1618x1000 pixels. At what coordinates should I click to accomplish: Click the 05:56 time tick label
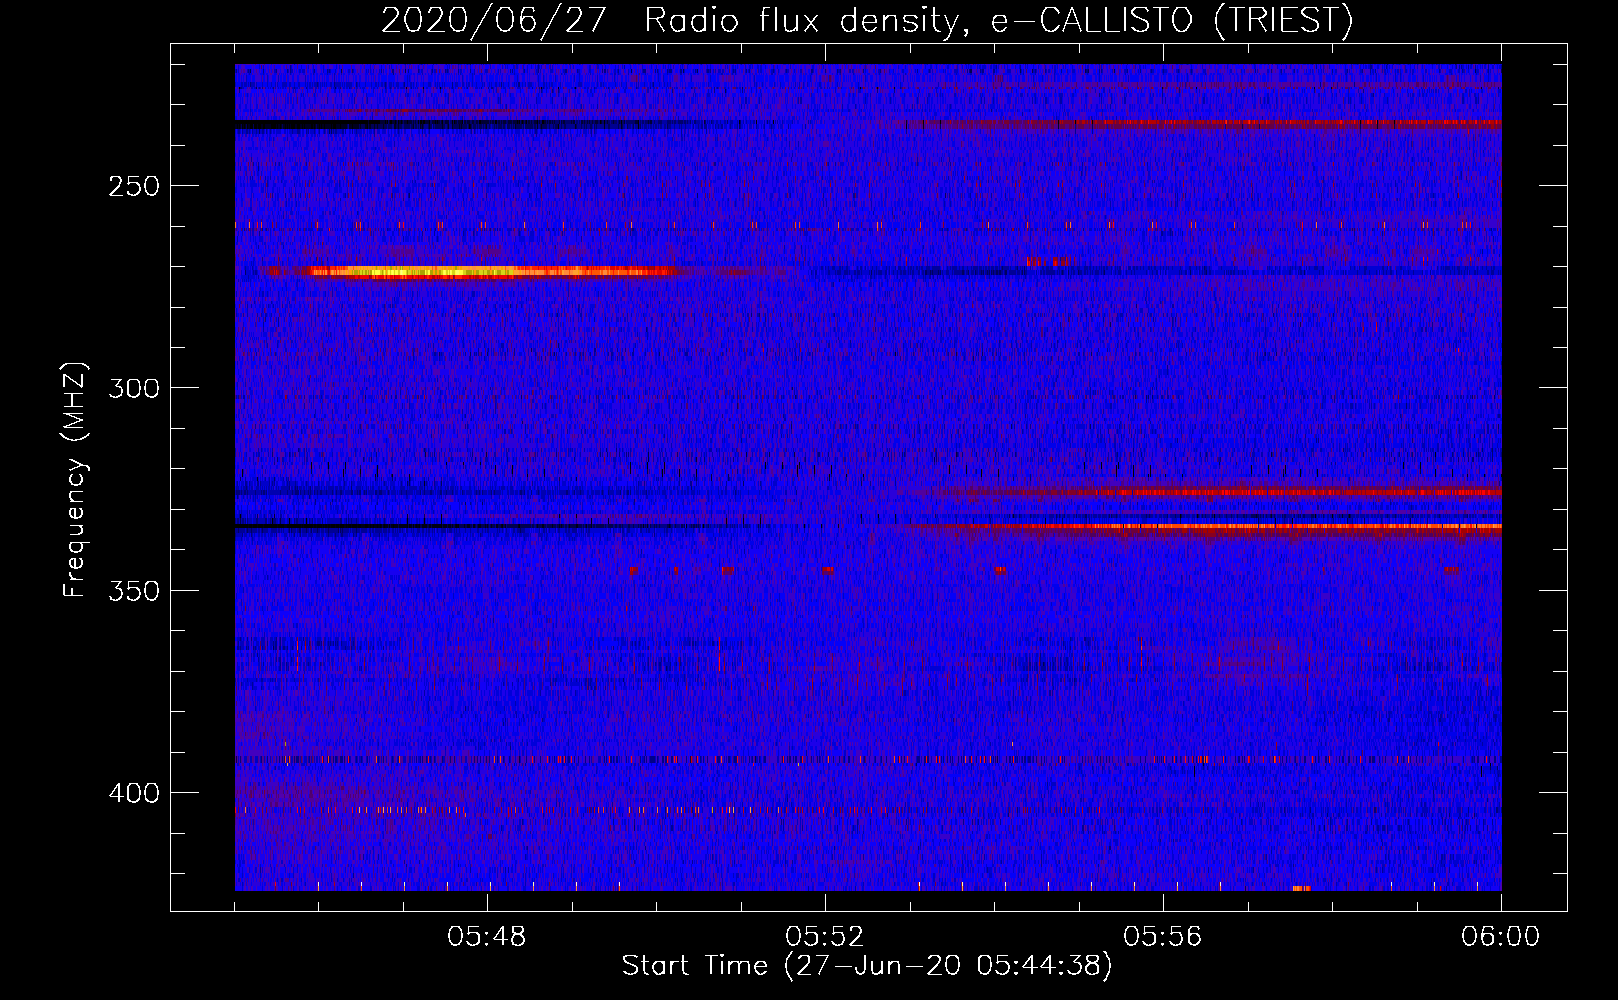point(1163,937)
